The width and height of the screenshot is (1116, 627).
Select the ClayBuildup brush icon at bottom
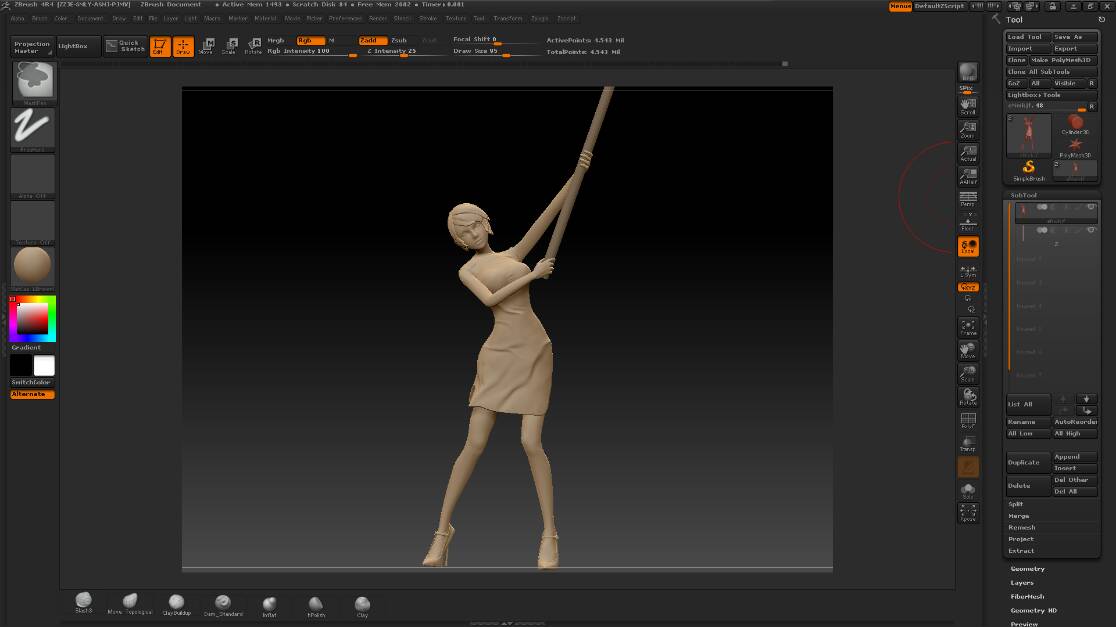176,604
